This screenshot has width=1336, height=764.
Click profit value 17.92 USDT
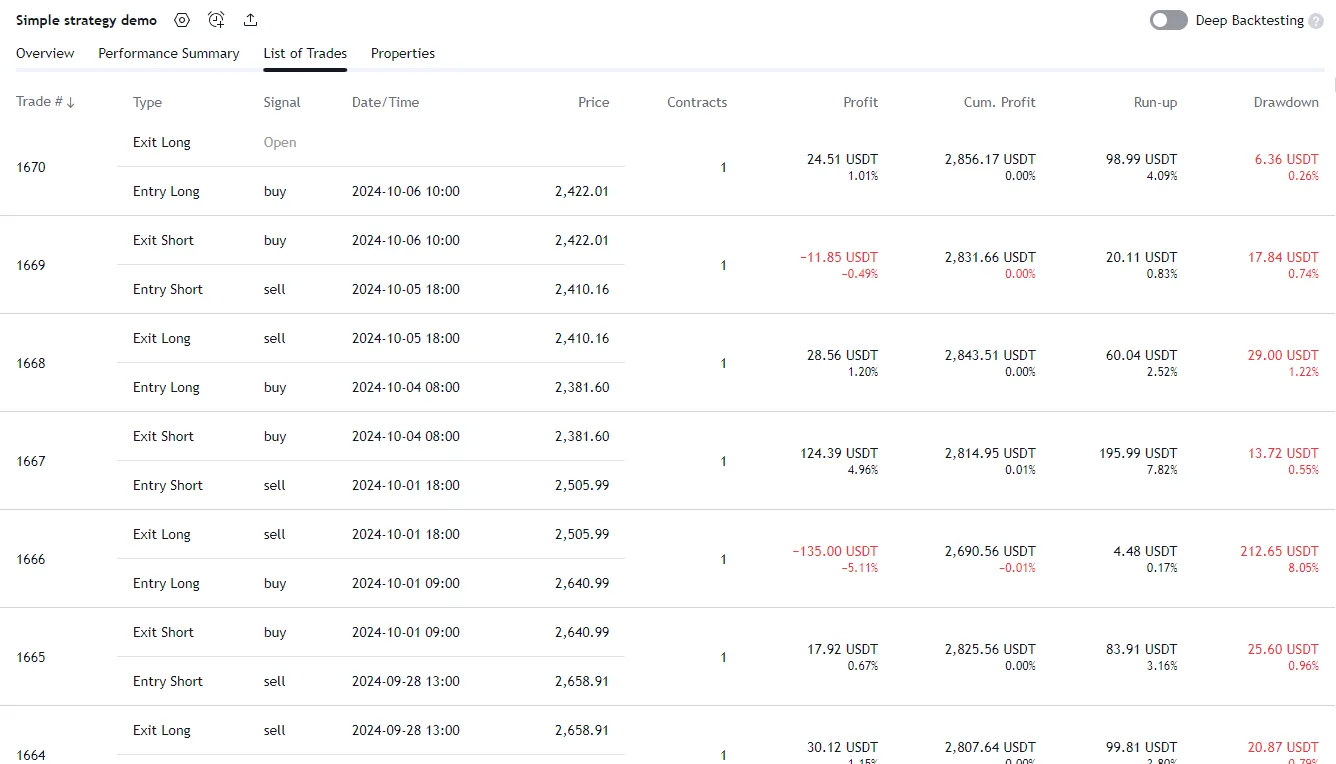842,649
